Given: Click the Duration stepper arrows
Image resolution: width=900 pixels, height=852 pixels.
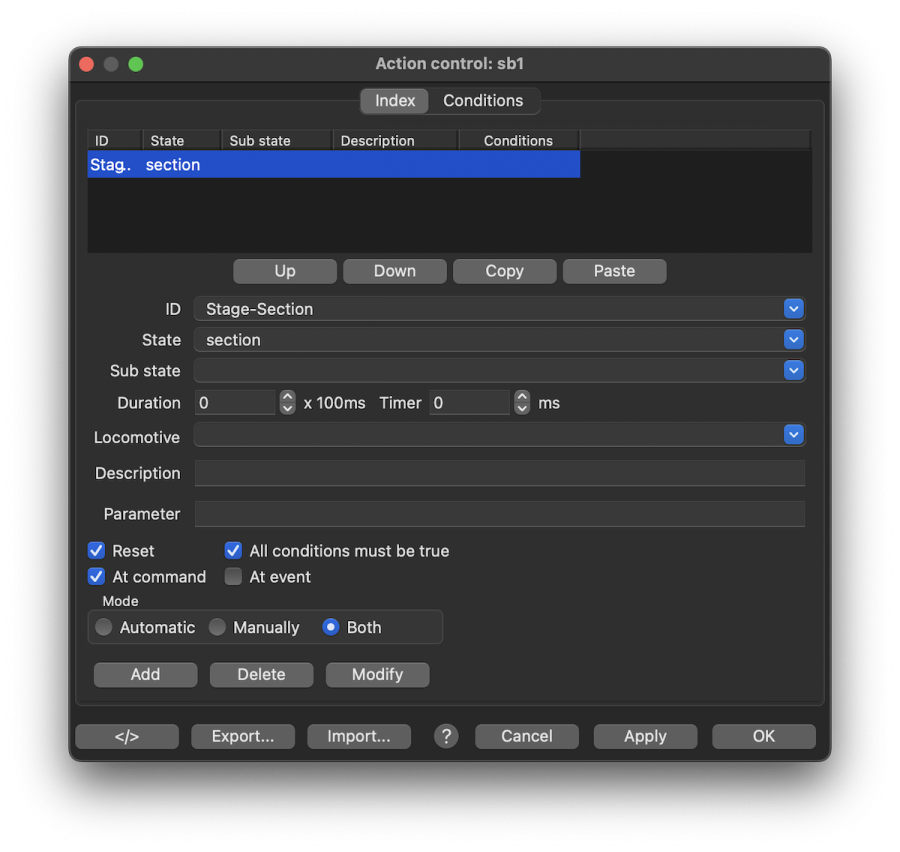Looking at the screenshot, I should click(x=288, y=403).
